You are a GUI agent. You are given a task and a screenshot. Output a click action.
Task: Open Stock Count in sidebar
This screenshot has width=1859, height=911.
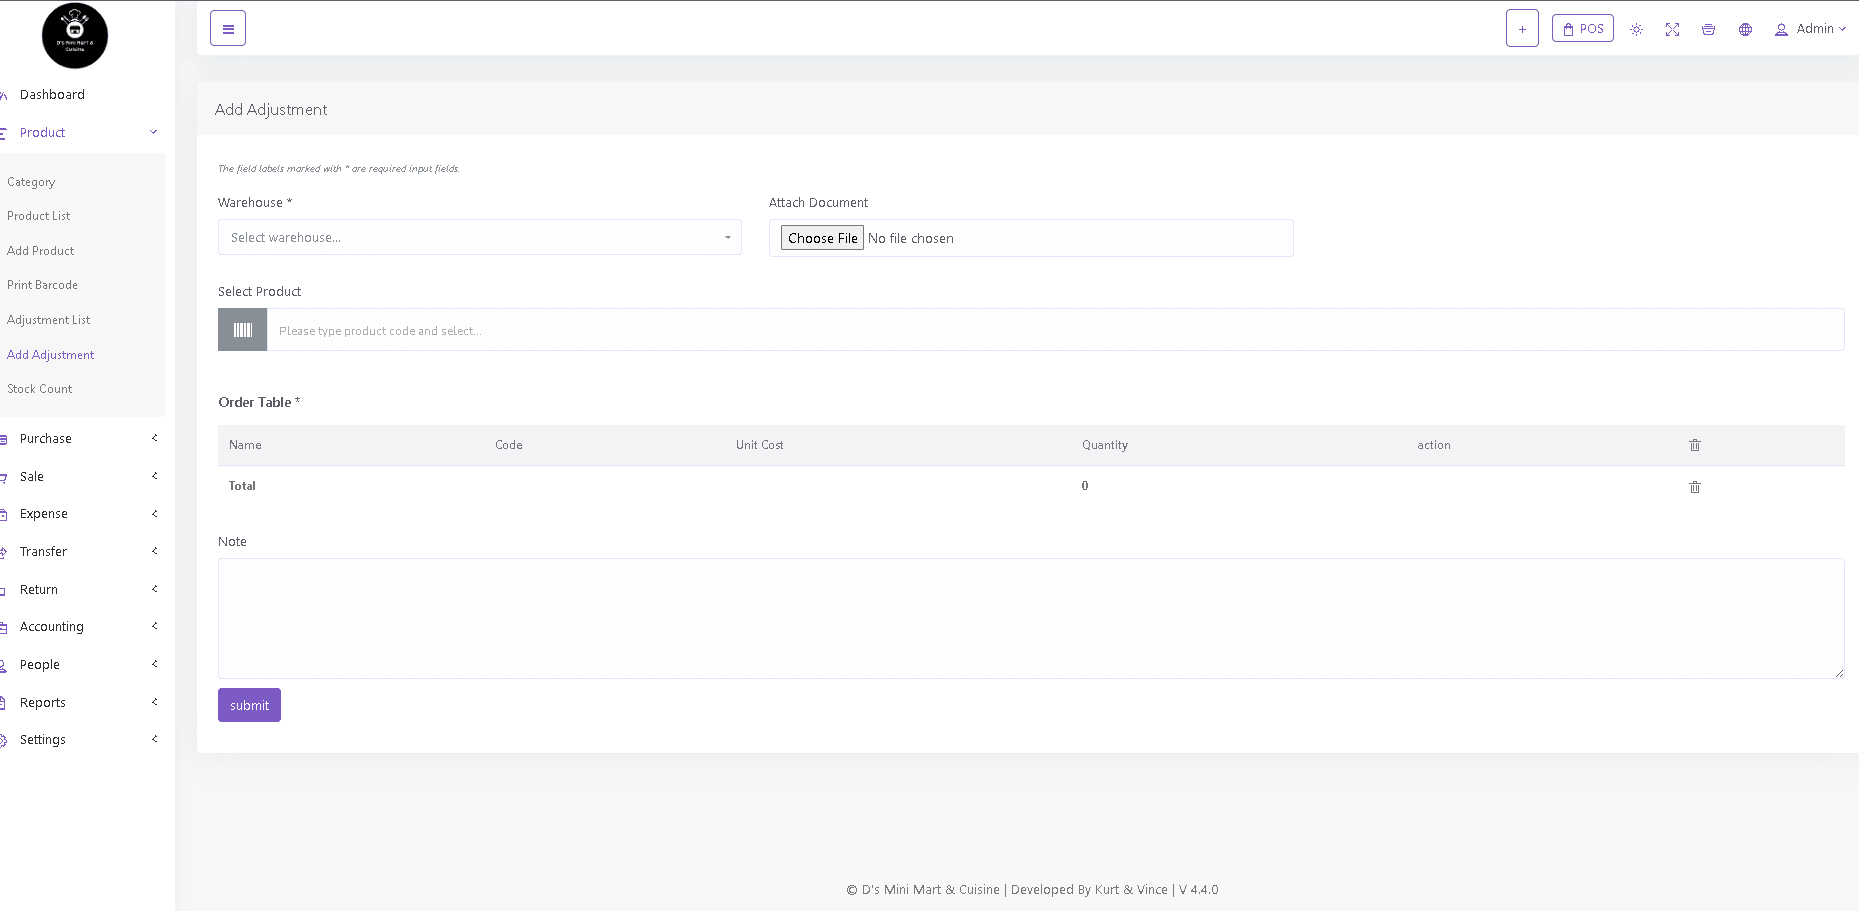click(x=40, y=389)
